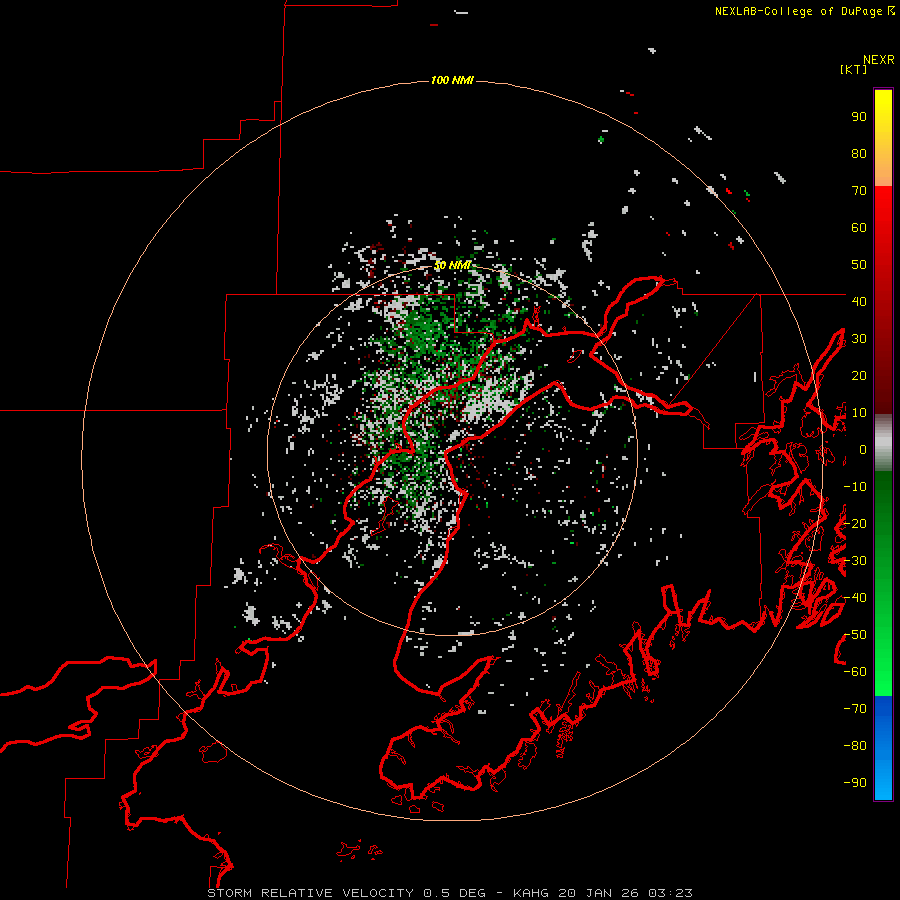Click the "-50" scale label
The width and height of the screenshot is (900, 900).
(x=855, y=635)
